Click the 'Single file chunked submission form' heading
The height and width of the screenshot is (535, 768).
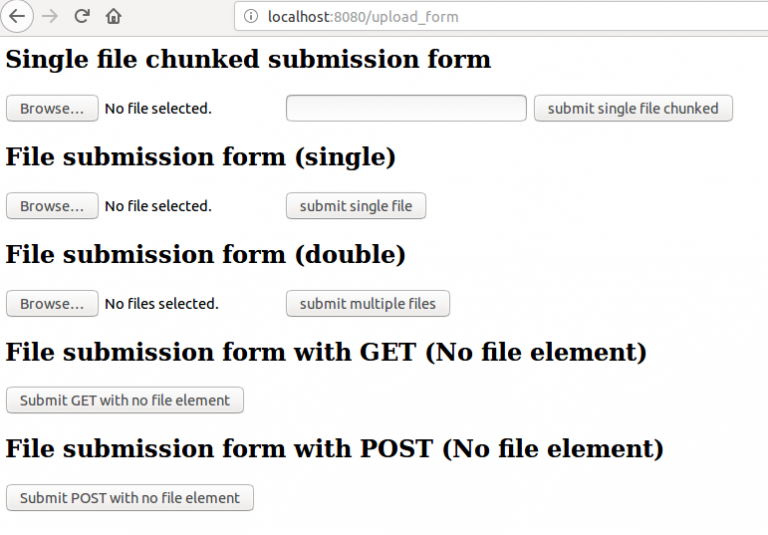coord(248,59)
